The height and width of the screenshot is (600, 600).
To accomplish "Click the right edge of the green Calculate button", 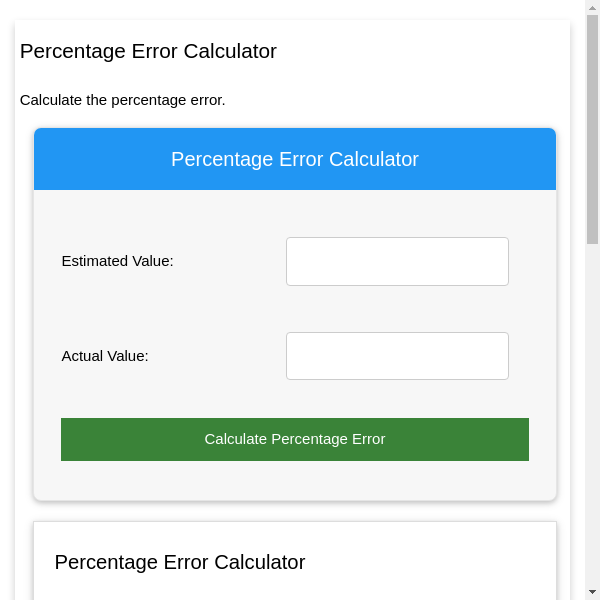I will 522,439.
